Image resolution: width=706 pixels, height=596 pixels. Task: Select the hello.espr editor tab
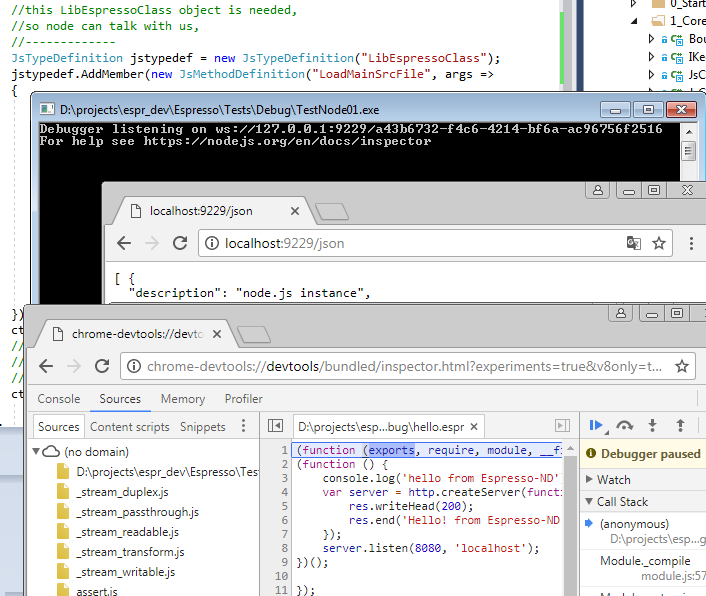coord(381,427)
